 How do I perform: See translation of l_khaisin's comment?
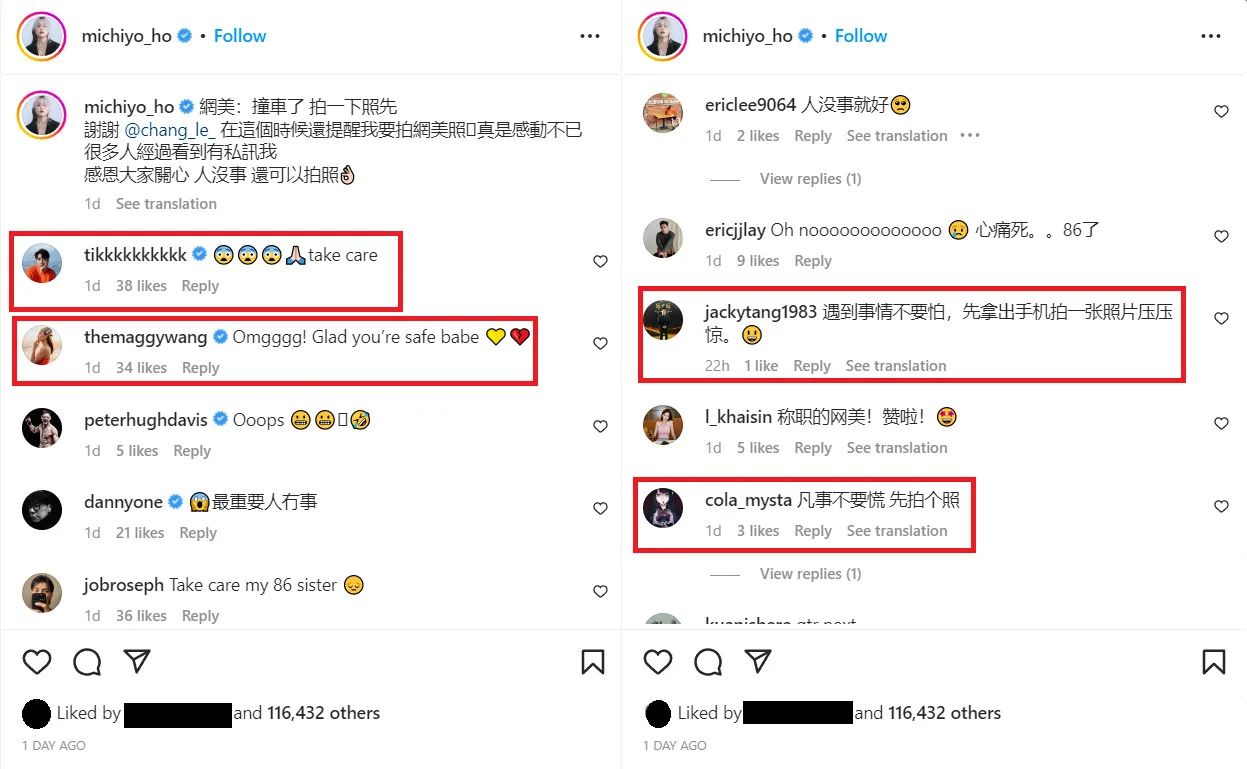click(x=897, y=448)
